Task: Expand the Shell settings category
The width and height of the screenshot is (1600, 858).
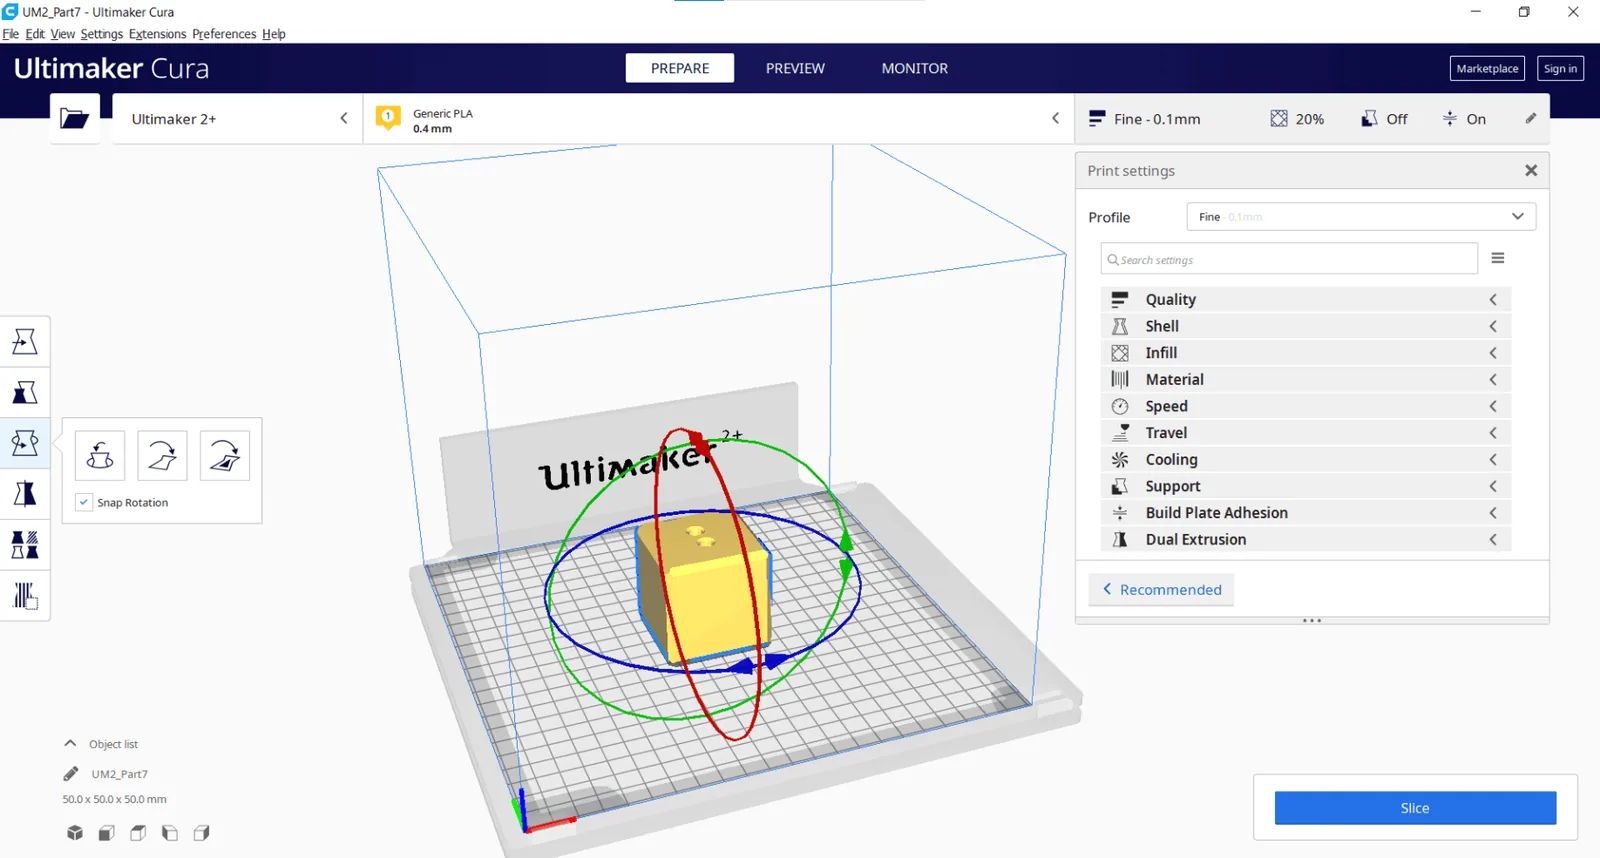Action: 1306,326
